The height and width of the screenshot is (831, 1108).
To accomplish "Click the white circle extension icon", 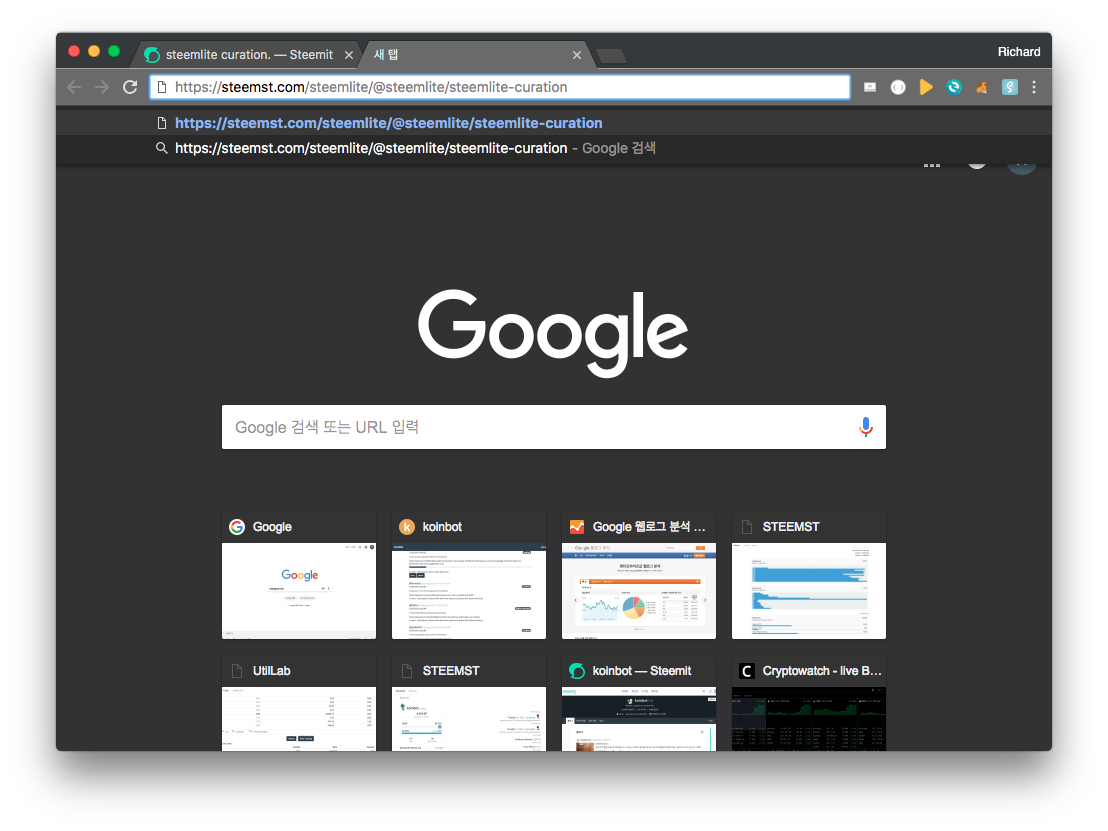I will pyautogui.click(x=898, y=87).
